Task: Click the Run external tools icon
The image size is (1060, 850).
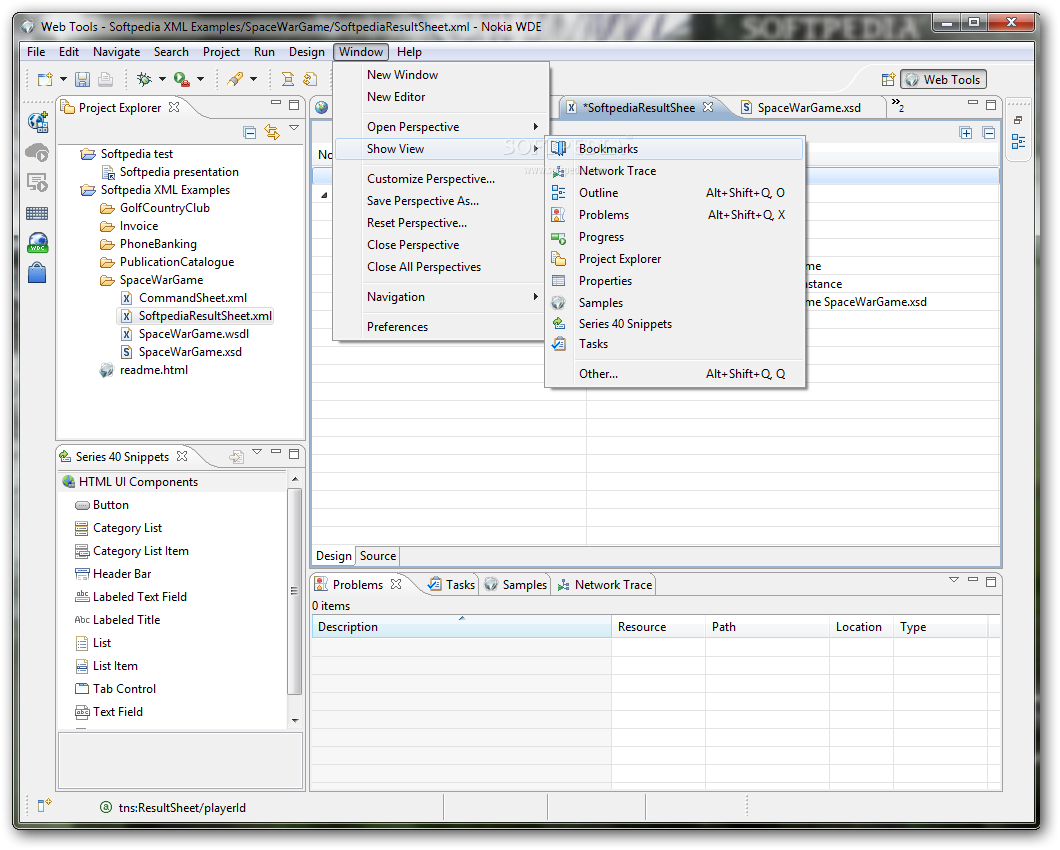Action: (181, 79)
